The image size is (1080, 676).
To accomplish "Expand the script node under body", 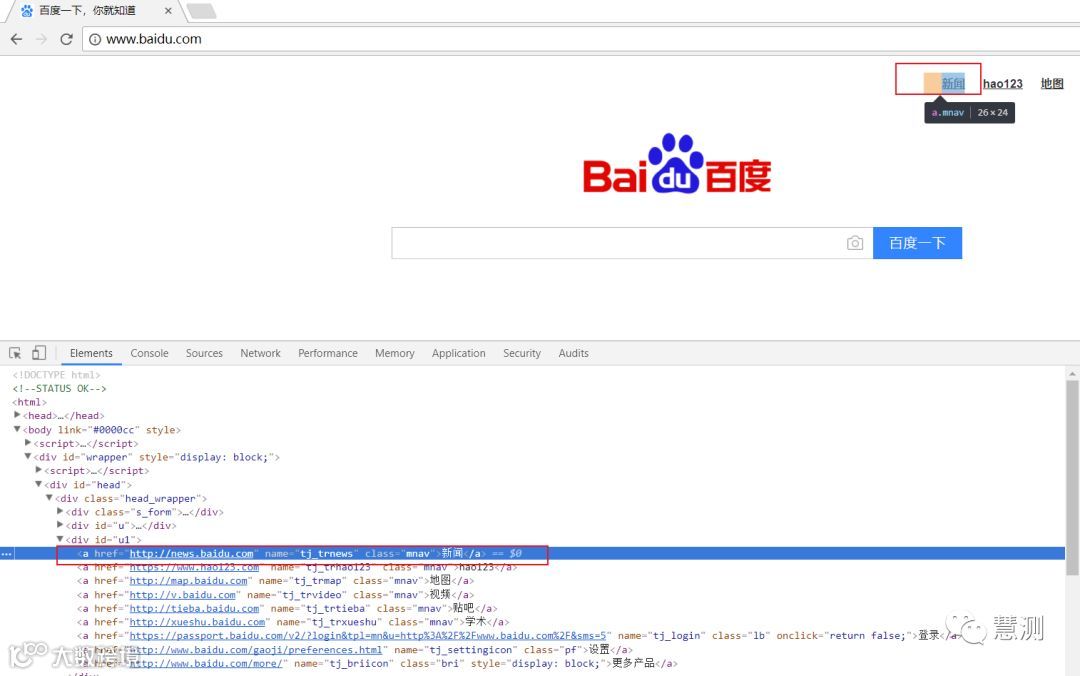I will pos(28,442).
